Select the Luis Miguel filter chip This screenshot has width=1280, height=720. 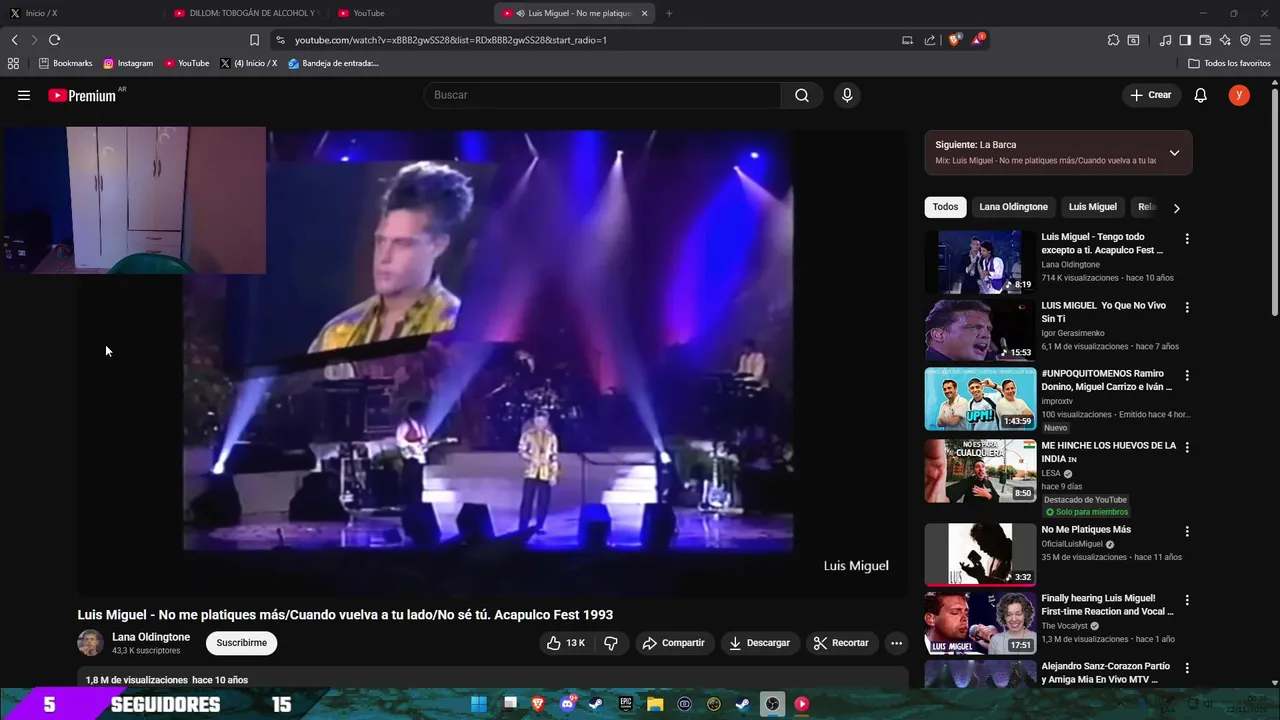coord(1092,207)
